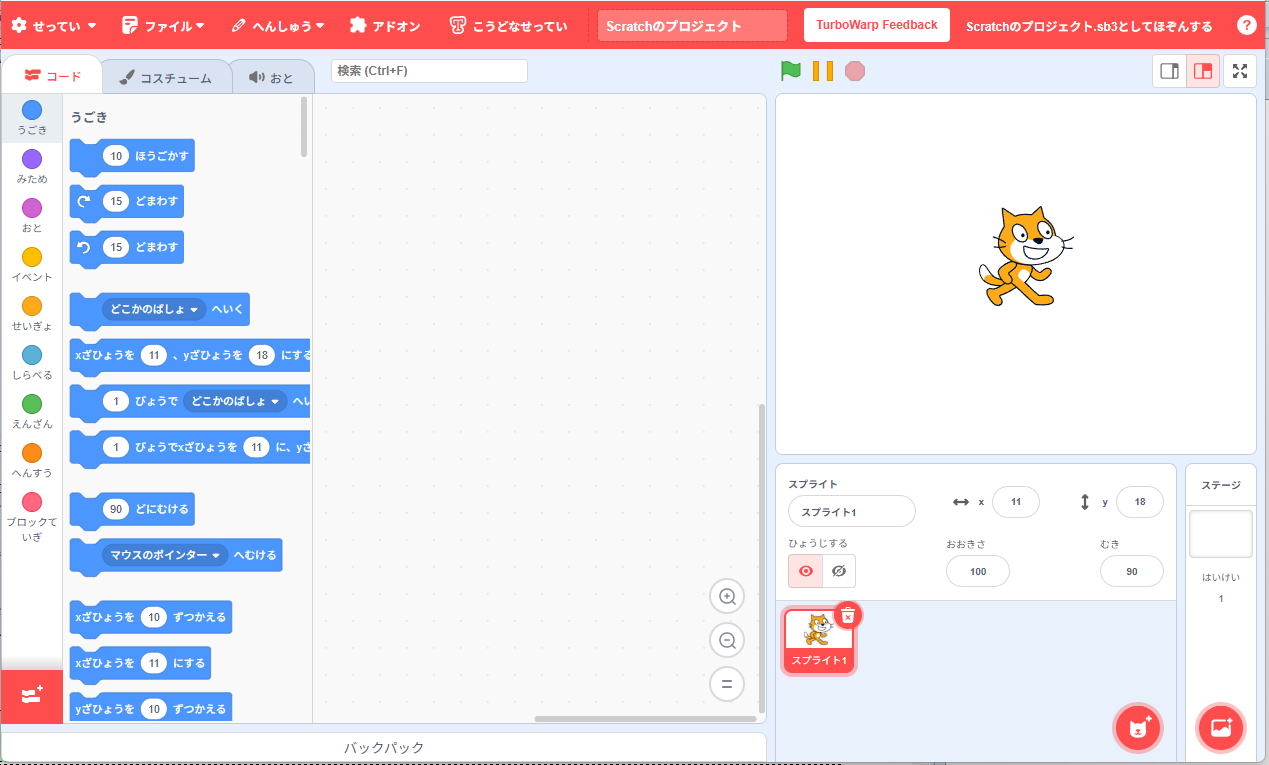Delete スプライト1 using the trash icon

pyautogui.click(x=847, y=615)
